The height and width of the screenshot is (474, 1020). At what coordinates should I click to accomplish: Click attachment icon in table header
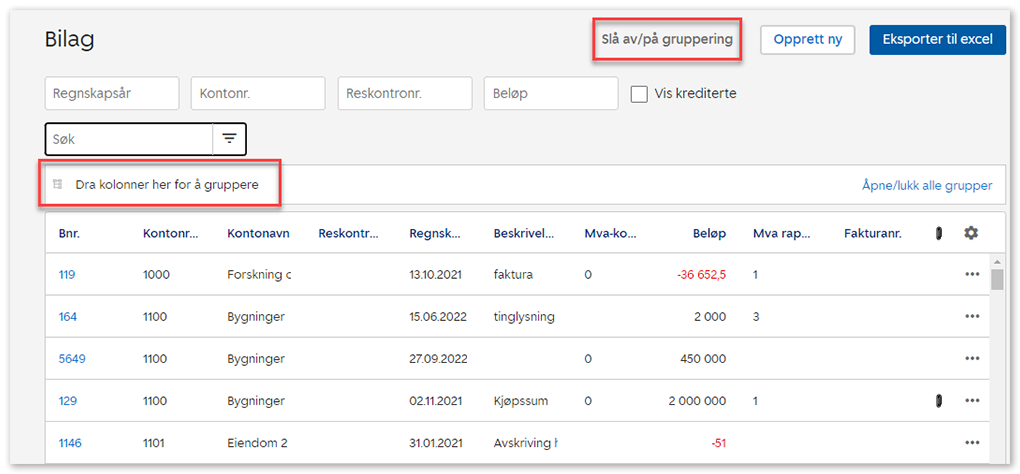[x=938, y=233]
